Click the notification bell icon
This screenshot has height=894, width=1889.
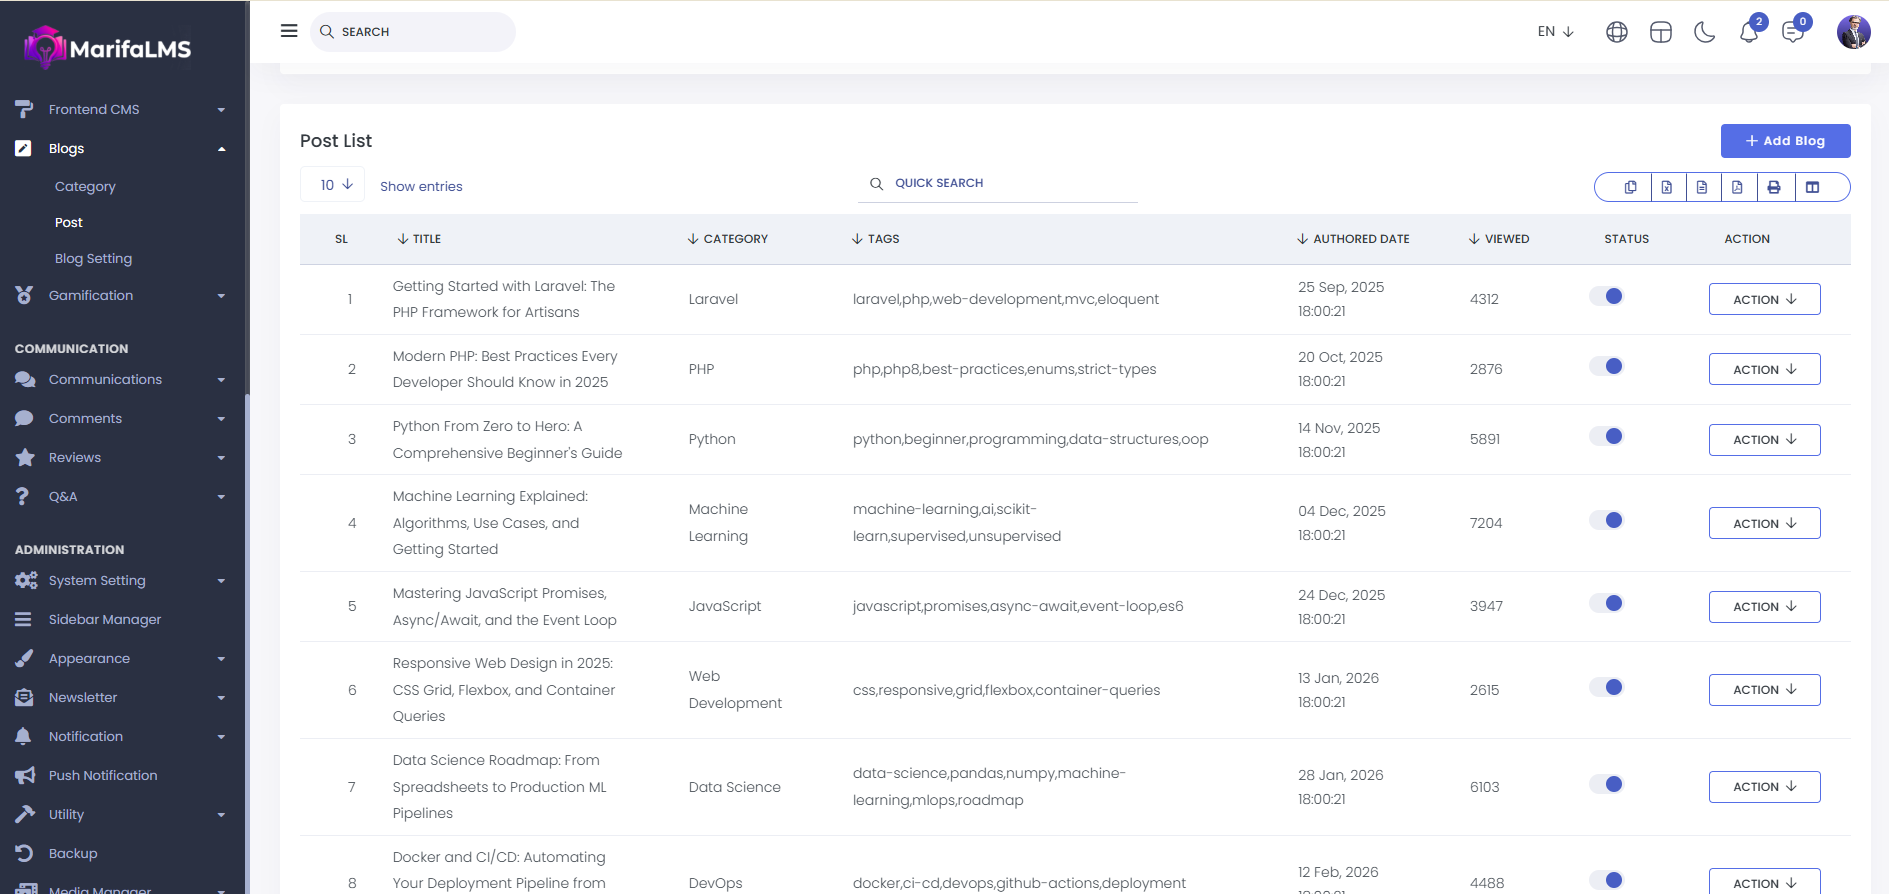1748,32
